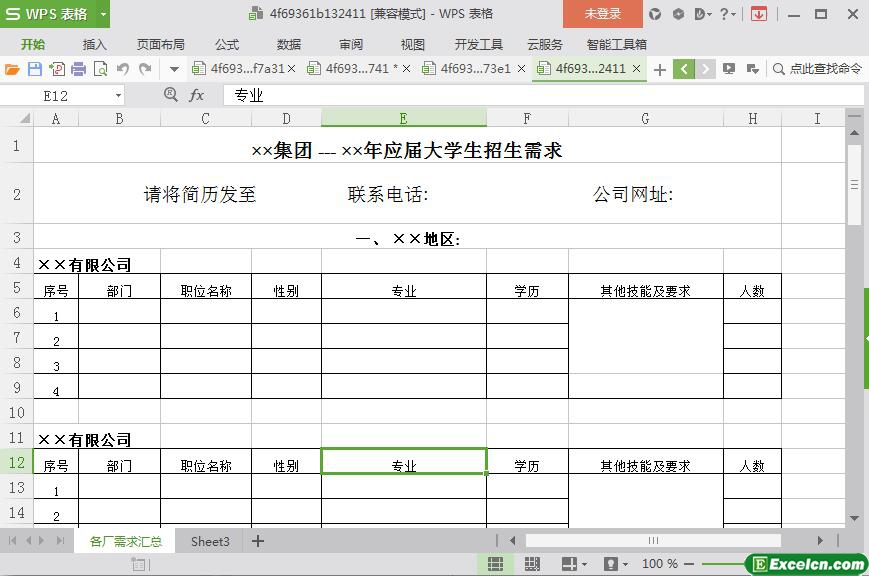
Task: Click the zoom/lookup icon beside fx
Action: pyautogui.click(x=171, y=95)
